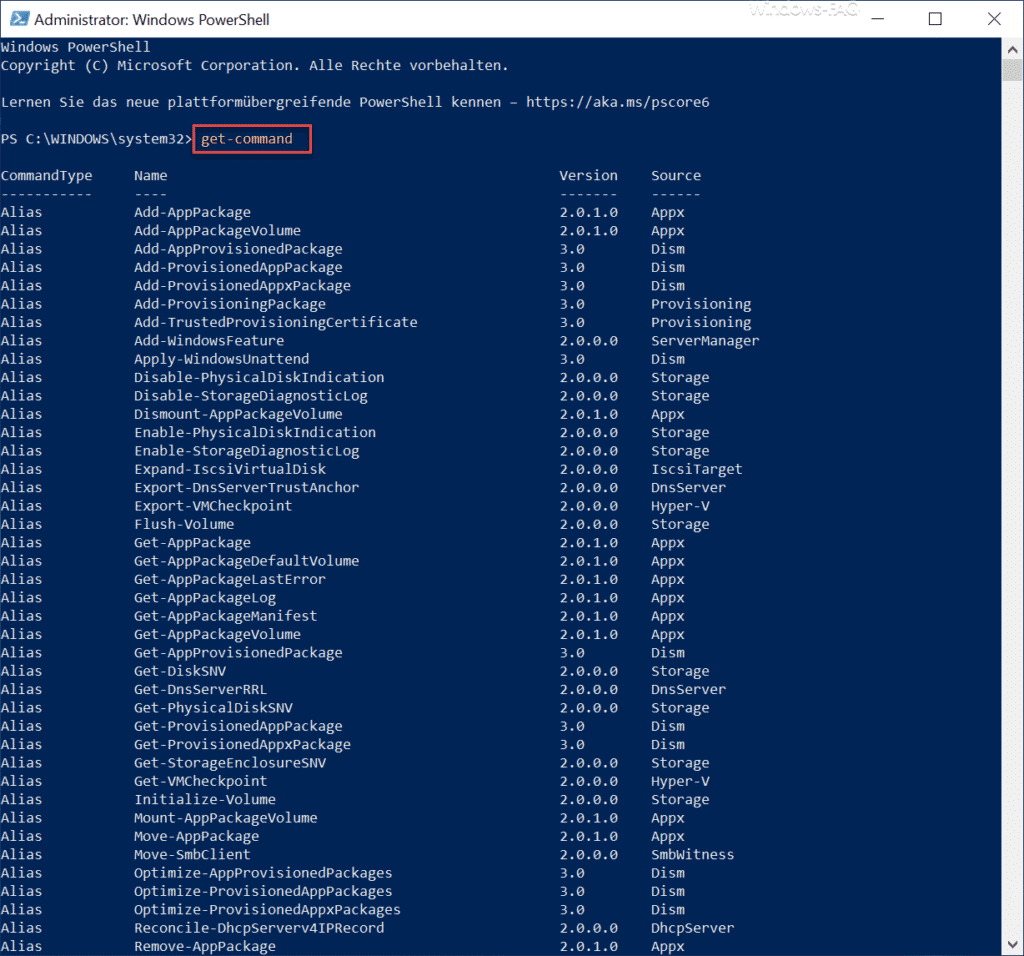The image size is (1024, 956).
Task: Click Optimize-ProvisionedAppxPackages entry
Action: click(x=267, y=910)
